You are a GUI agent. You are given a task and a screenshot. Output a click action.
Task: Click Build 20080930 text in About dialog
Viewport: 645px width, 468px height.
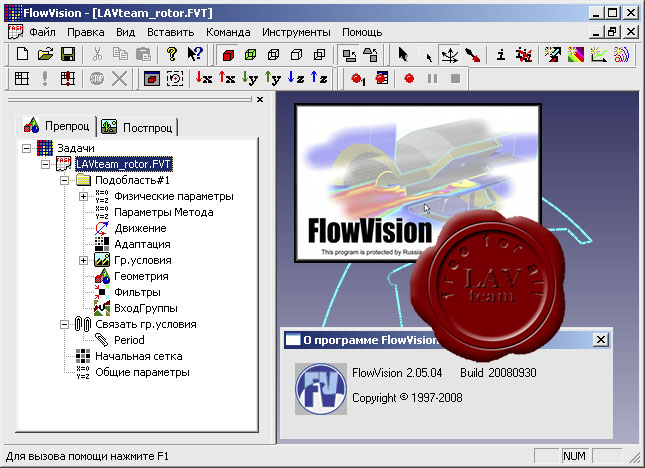tap(498, 373)
